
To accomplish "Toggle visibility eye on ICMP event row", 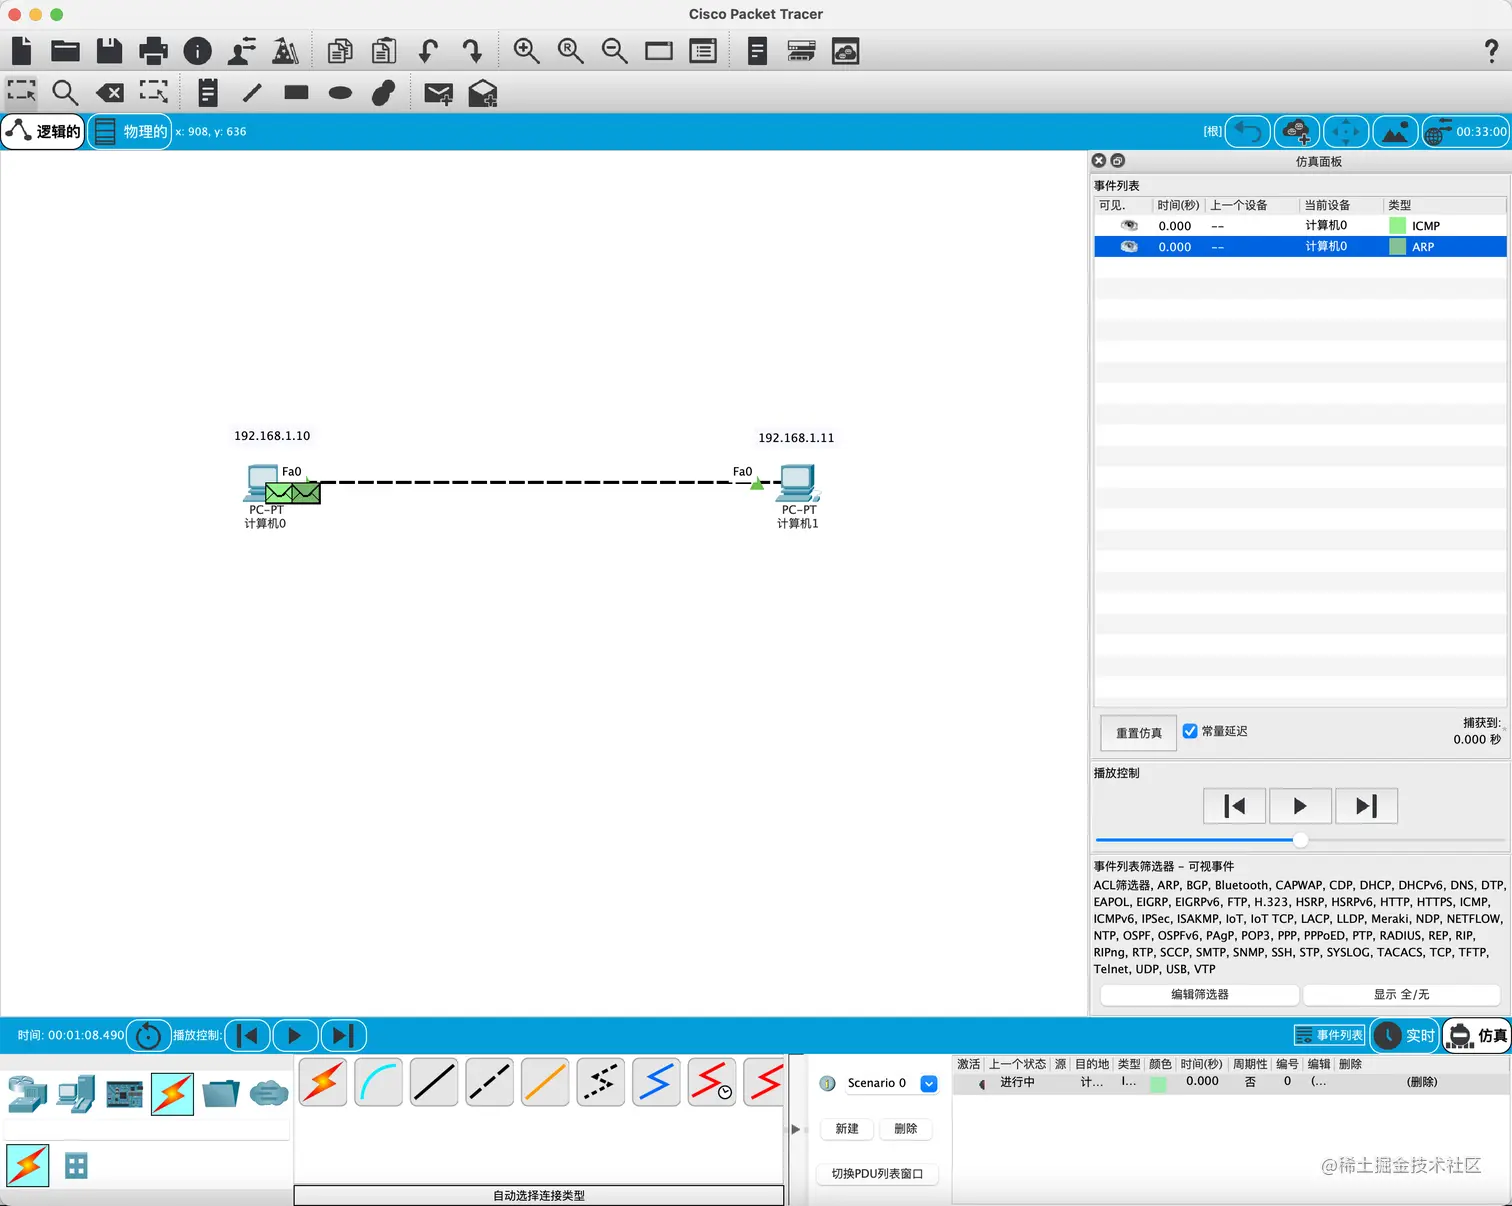I will 1129,226.
